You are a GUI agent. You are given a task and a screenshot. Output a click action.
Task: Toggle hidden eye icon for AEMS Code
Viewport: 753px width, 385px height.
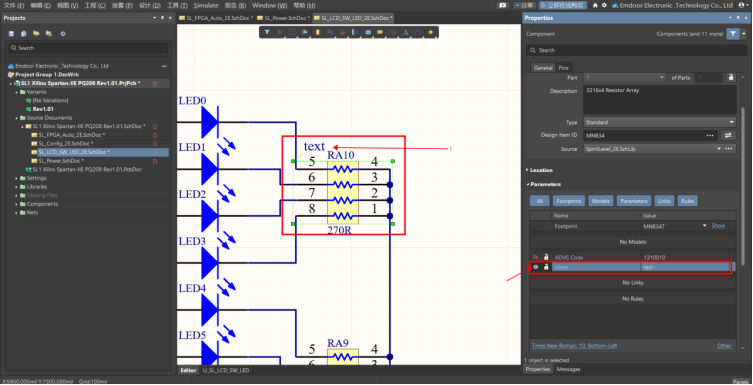536,257
